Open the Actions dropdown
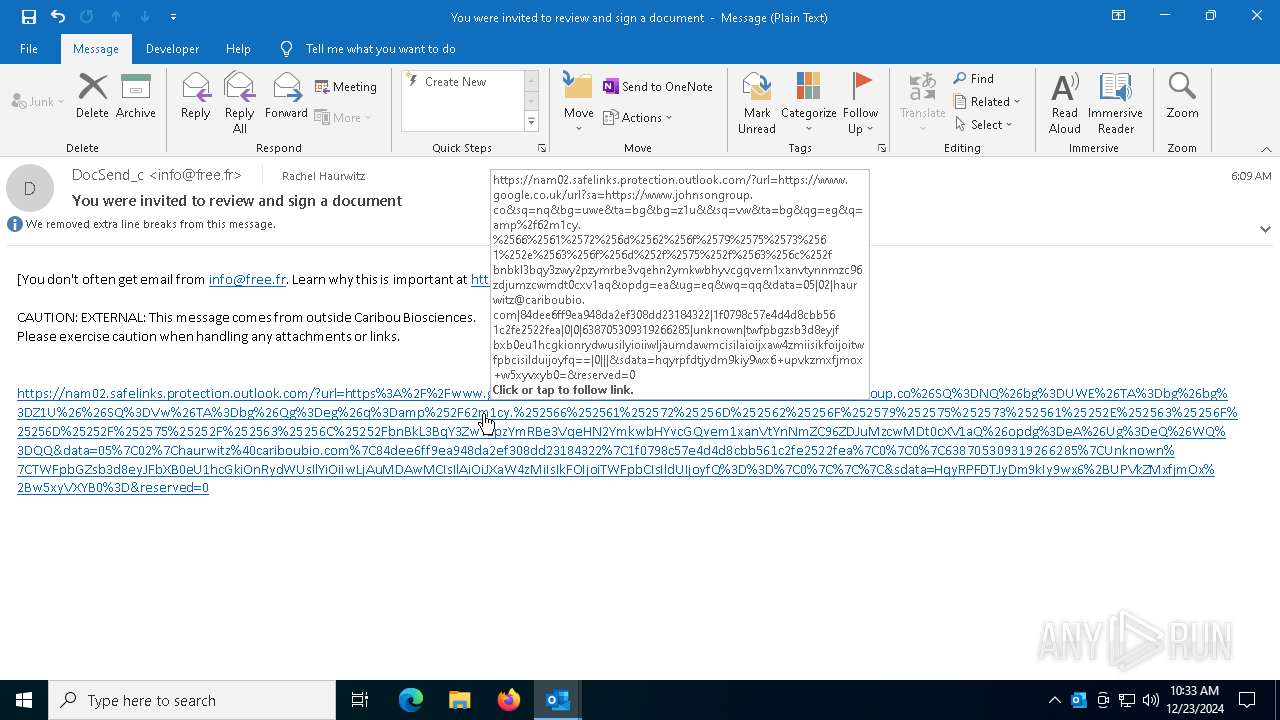 point(638,117)
